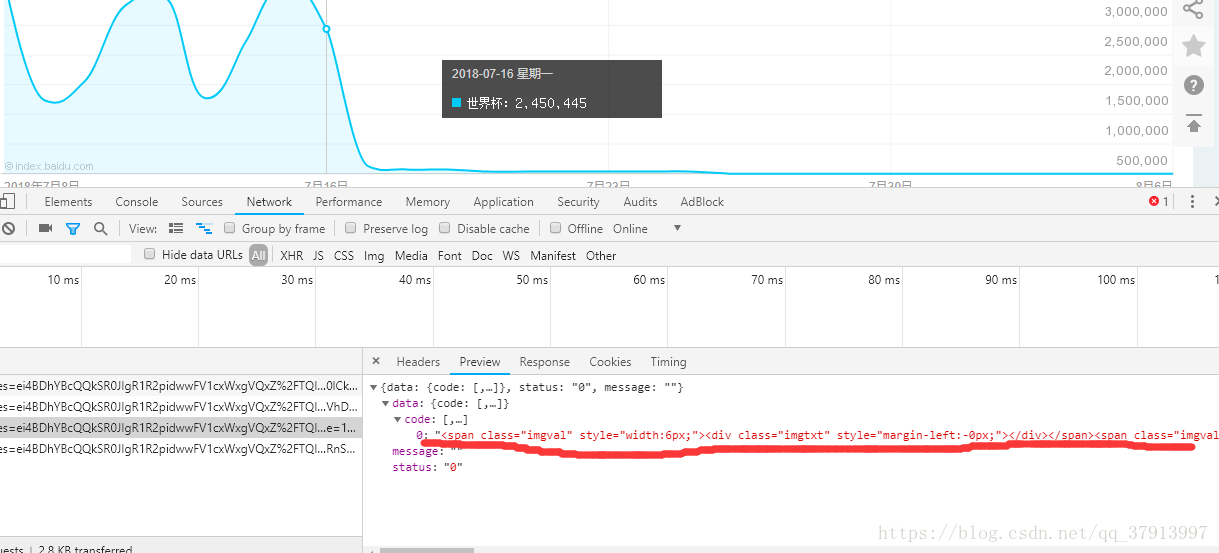Filter requests by Manifest type
The image size is (1219, 553).
click(x=553, y=256)
